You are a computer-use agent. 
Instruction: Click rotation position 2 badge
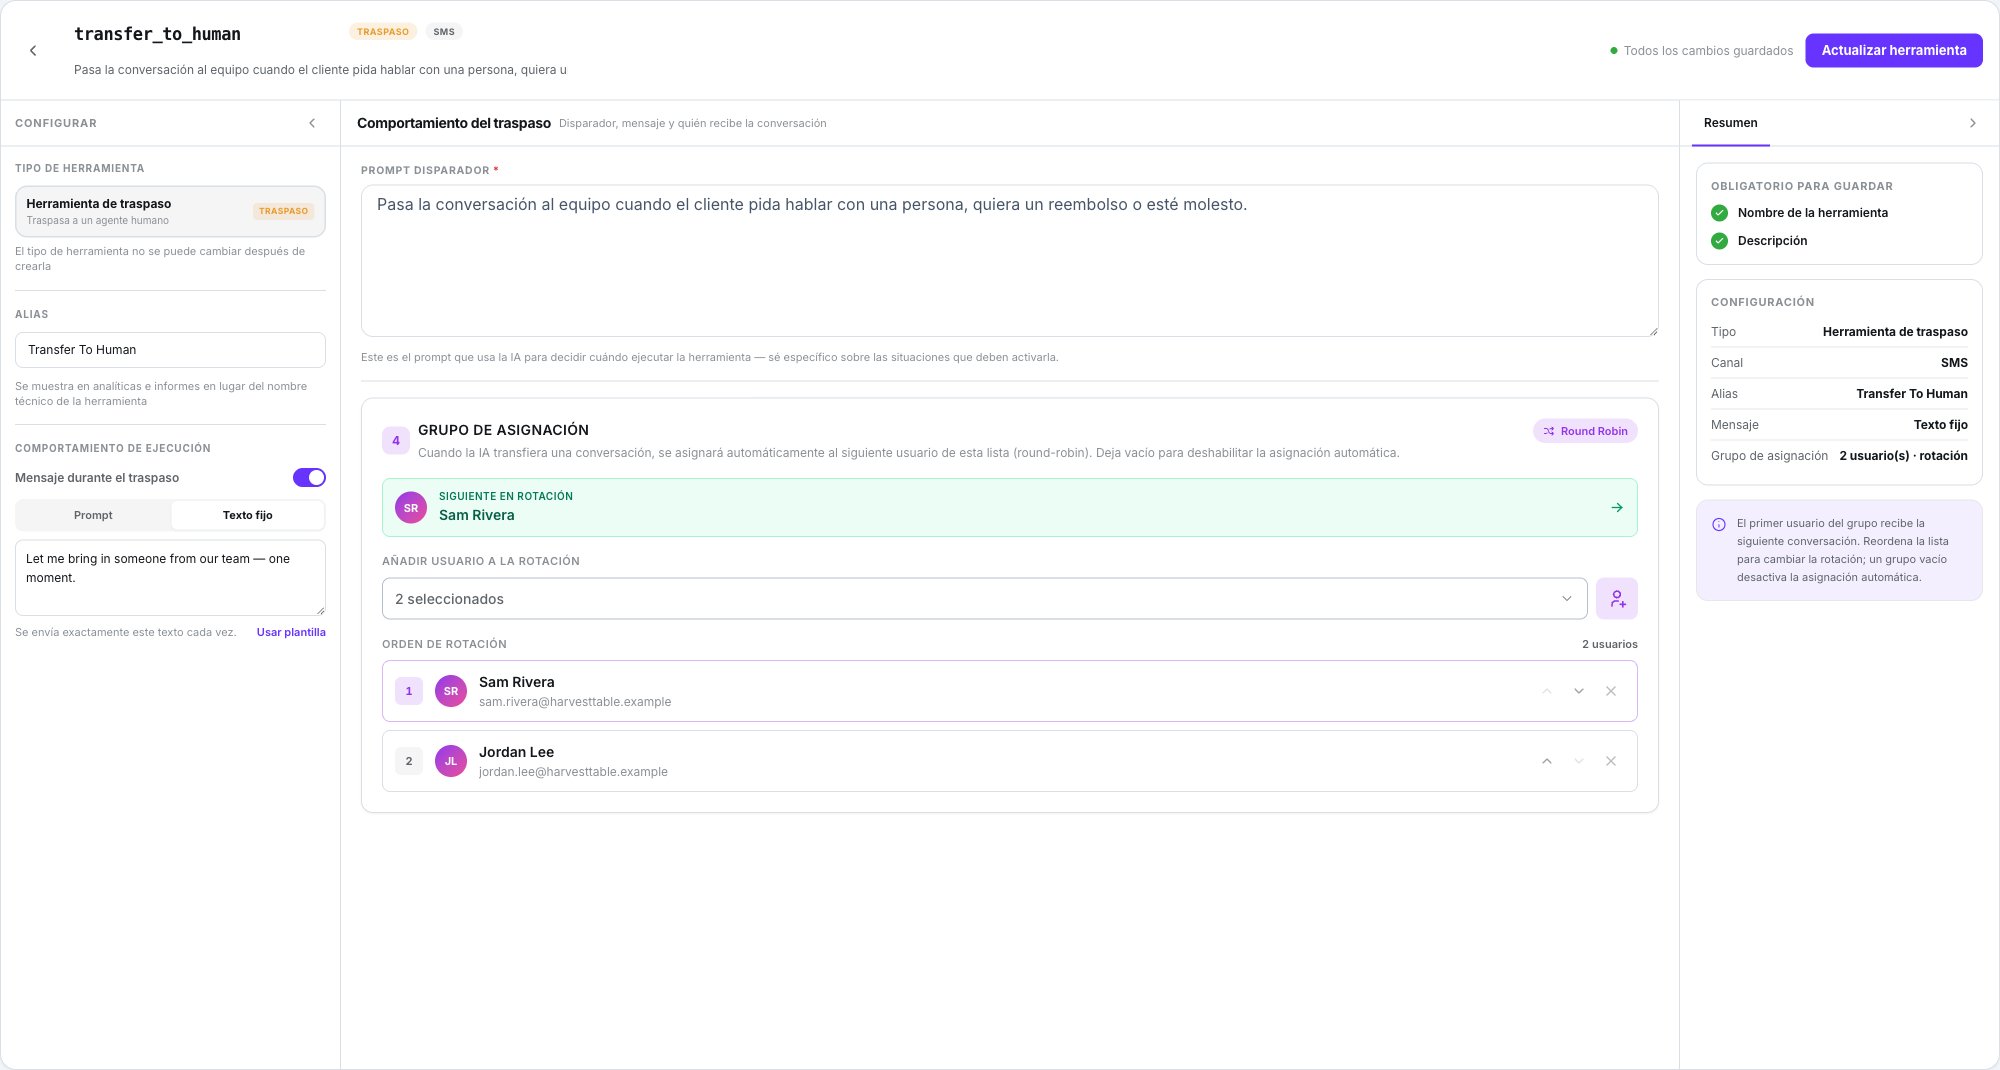409,761
